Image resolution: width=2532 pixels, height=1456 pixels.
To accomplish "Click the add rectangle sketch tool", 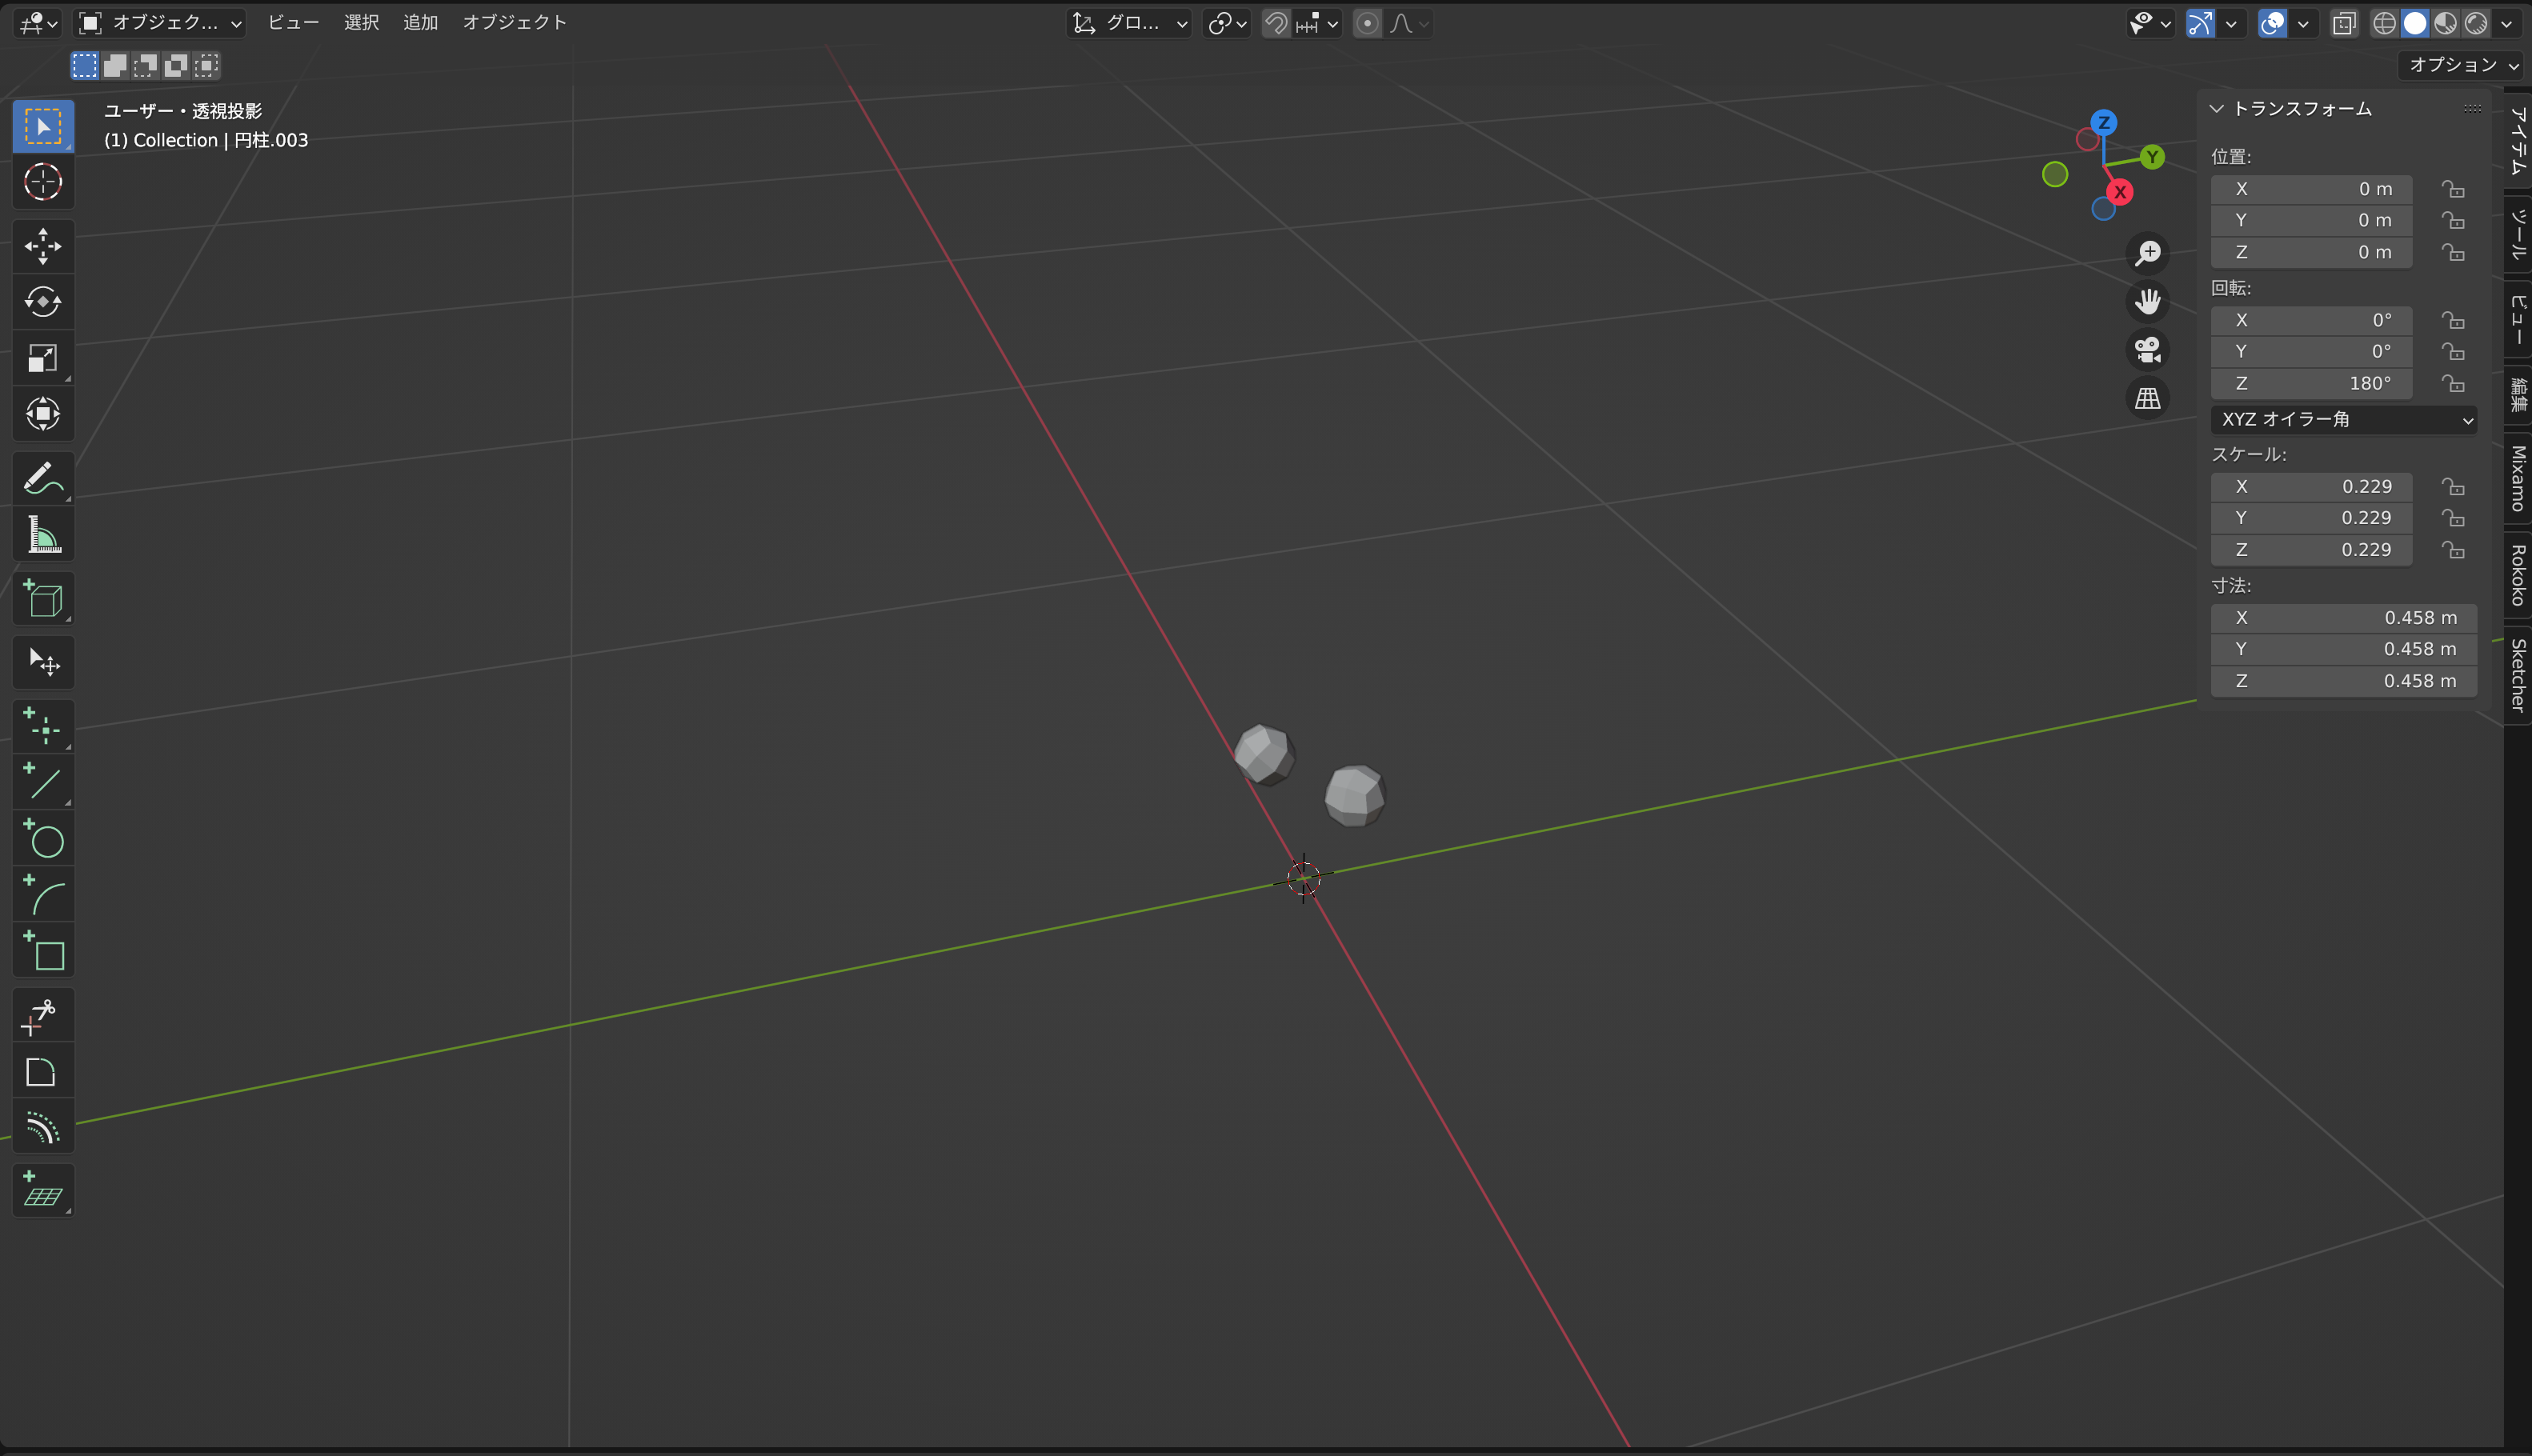I will [x=43, y=950].
